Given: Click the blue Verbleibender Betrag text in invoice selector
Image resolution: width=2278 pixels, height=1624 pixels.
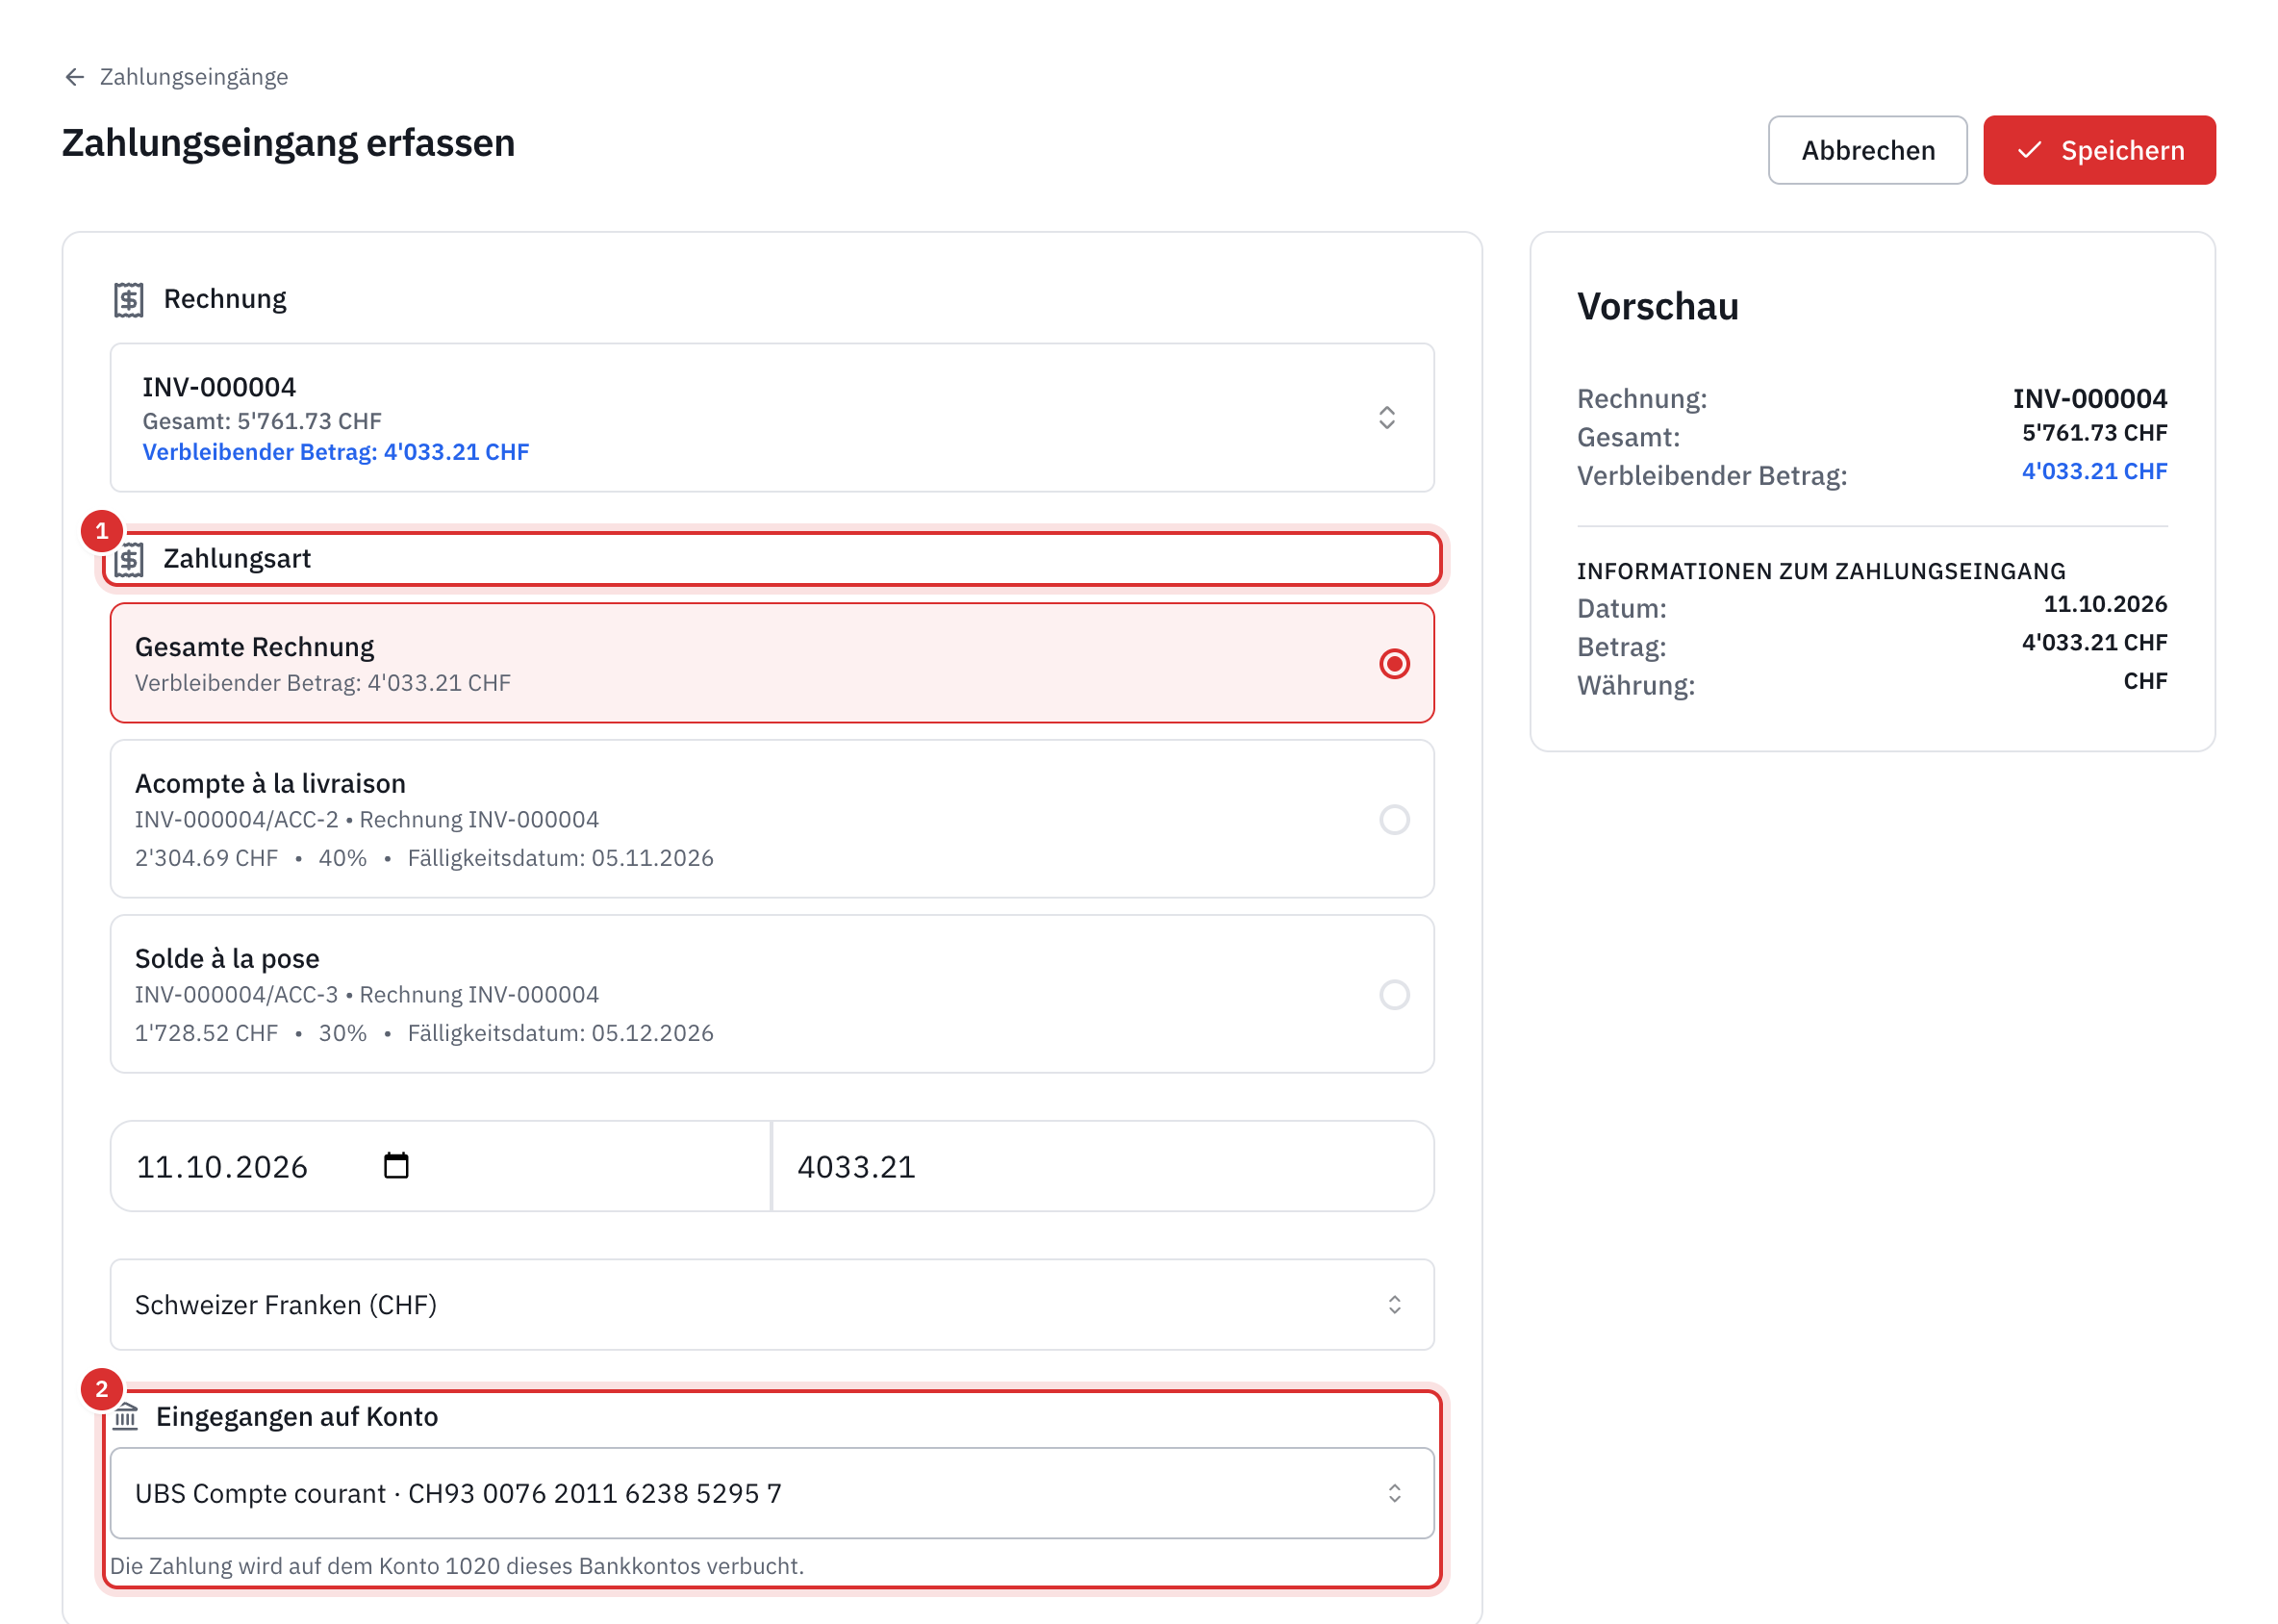Looking at the screenshot, I should click(335, 452).
